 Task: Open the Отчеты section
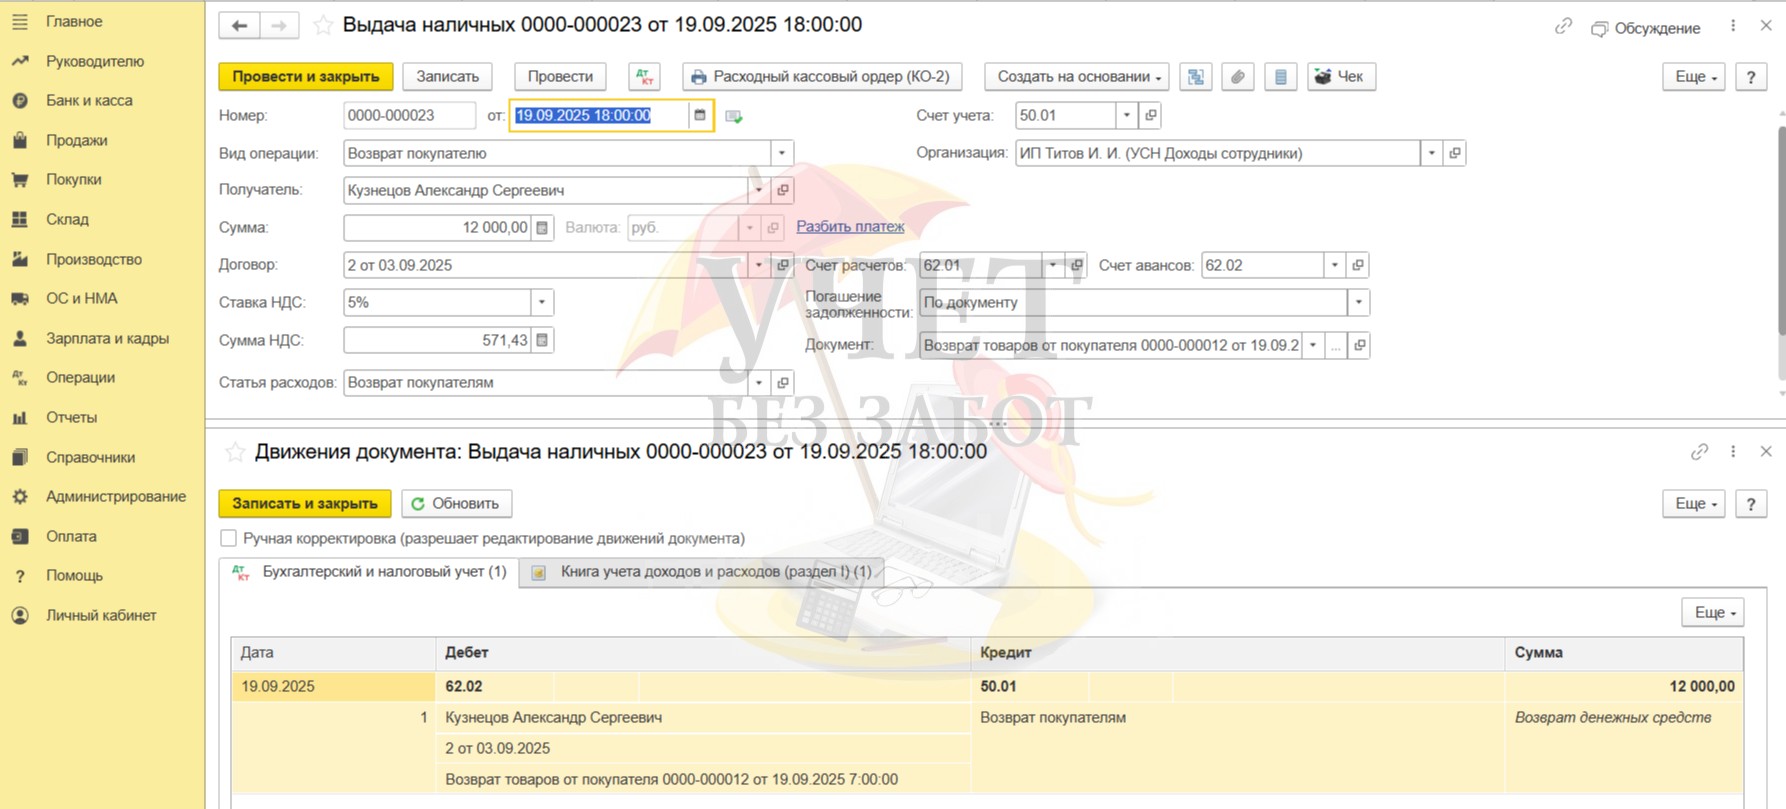(x=71, y=417)
